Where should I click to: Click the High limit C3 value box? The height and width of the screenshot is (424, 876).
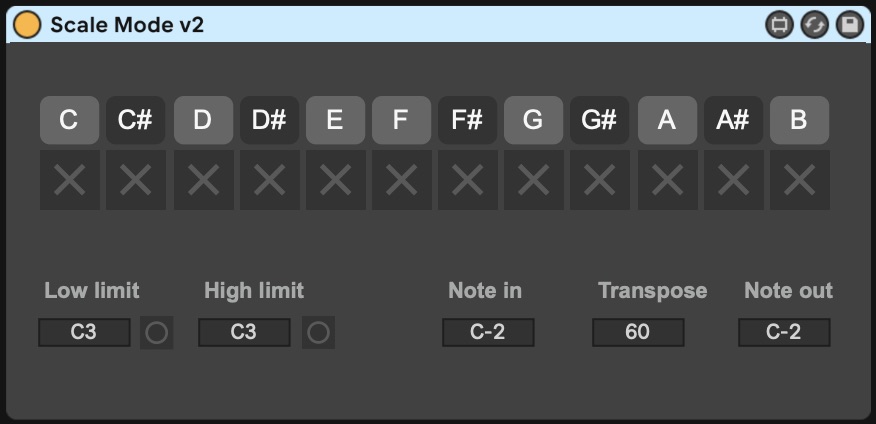[244, 333]
